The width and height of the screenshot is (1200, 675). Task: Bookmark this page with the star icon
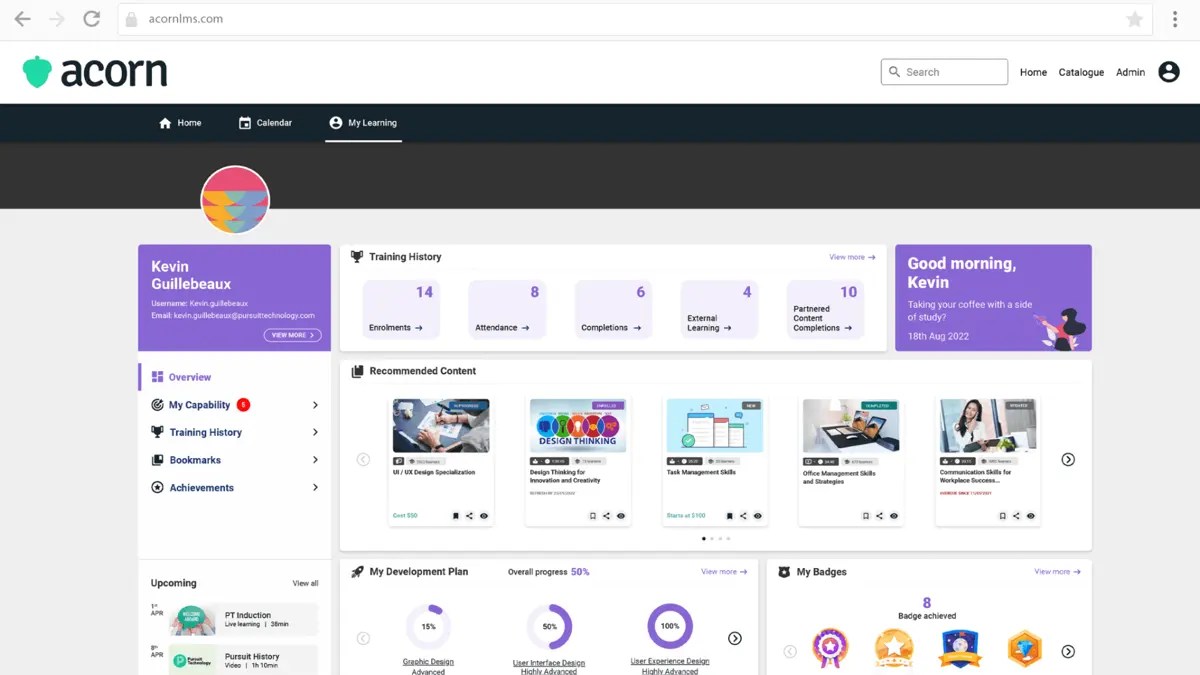click(1134, 19)
